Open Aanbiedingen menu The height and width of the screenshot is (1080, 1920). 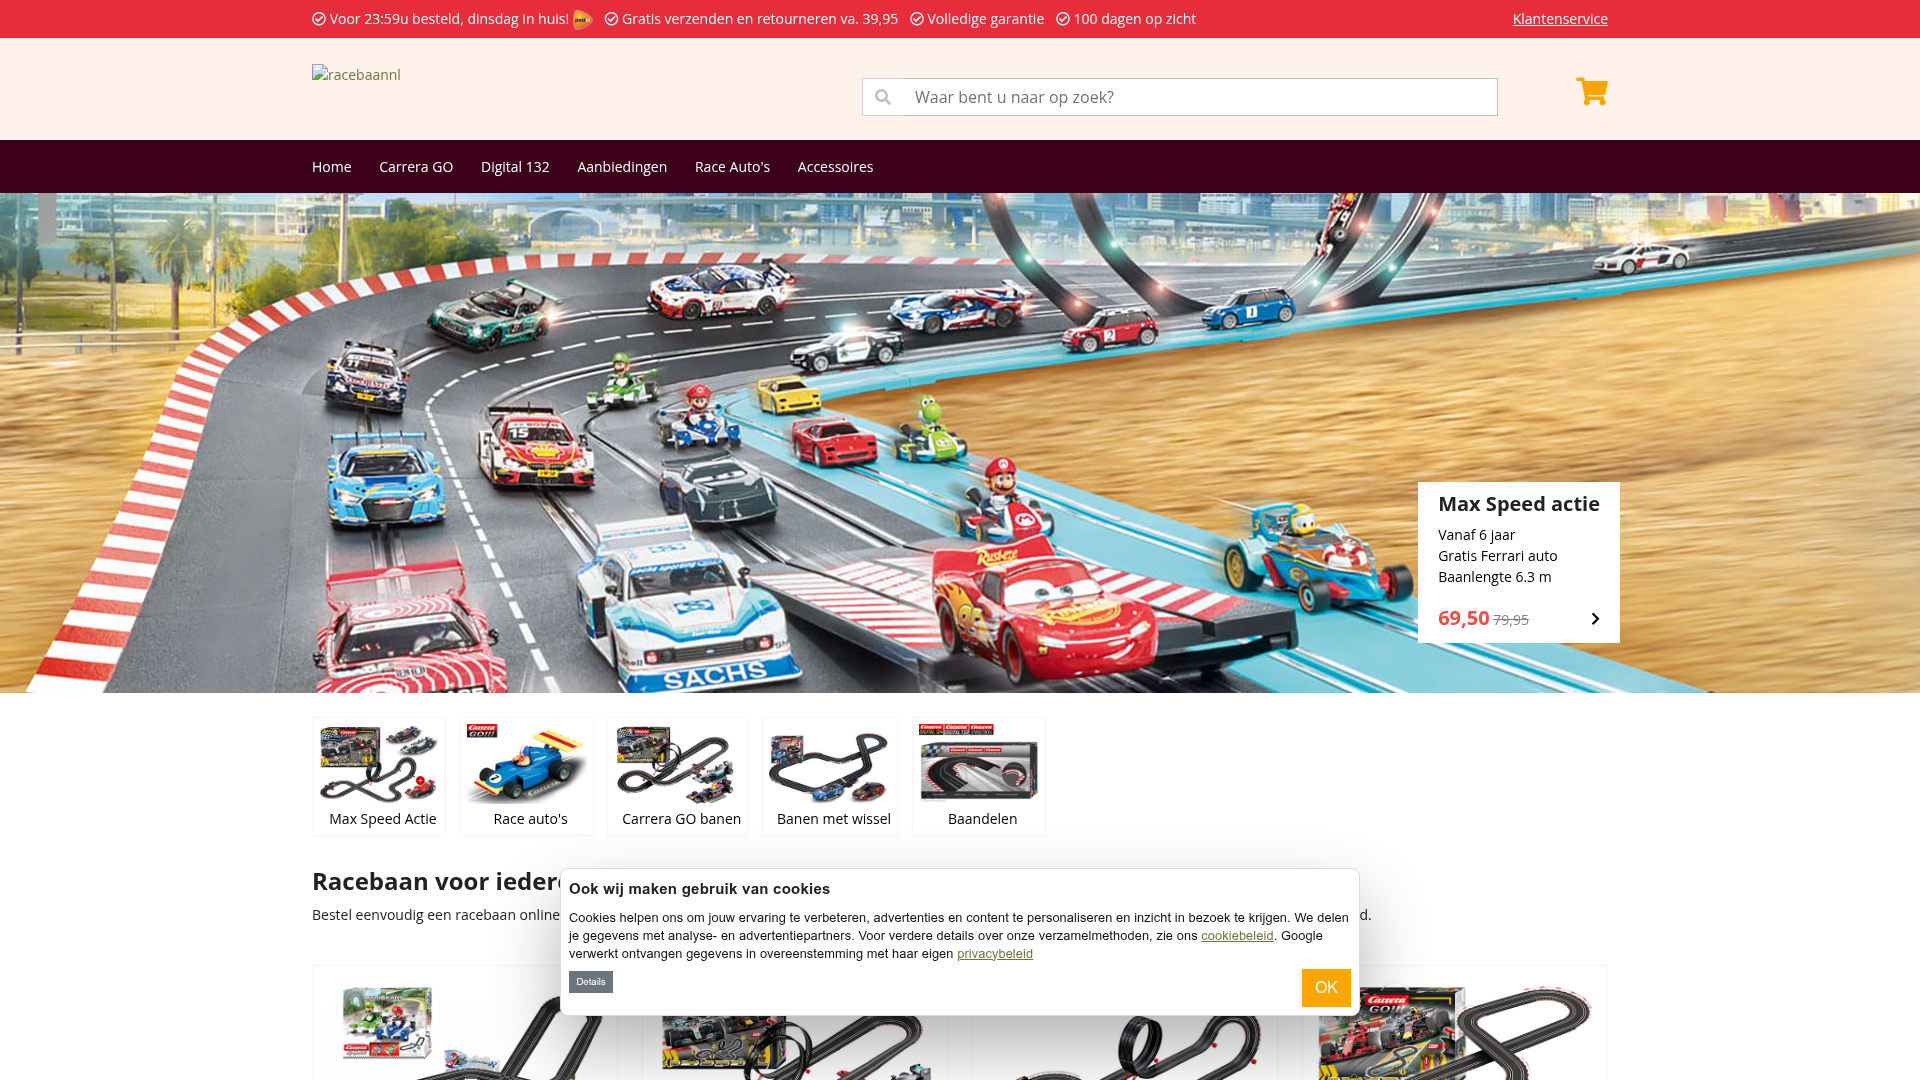point(622,167)
